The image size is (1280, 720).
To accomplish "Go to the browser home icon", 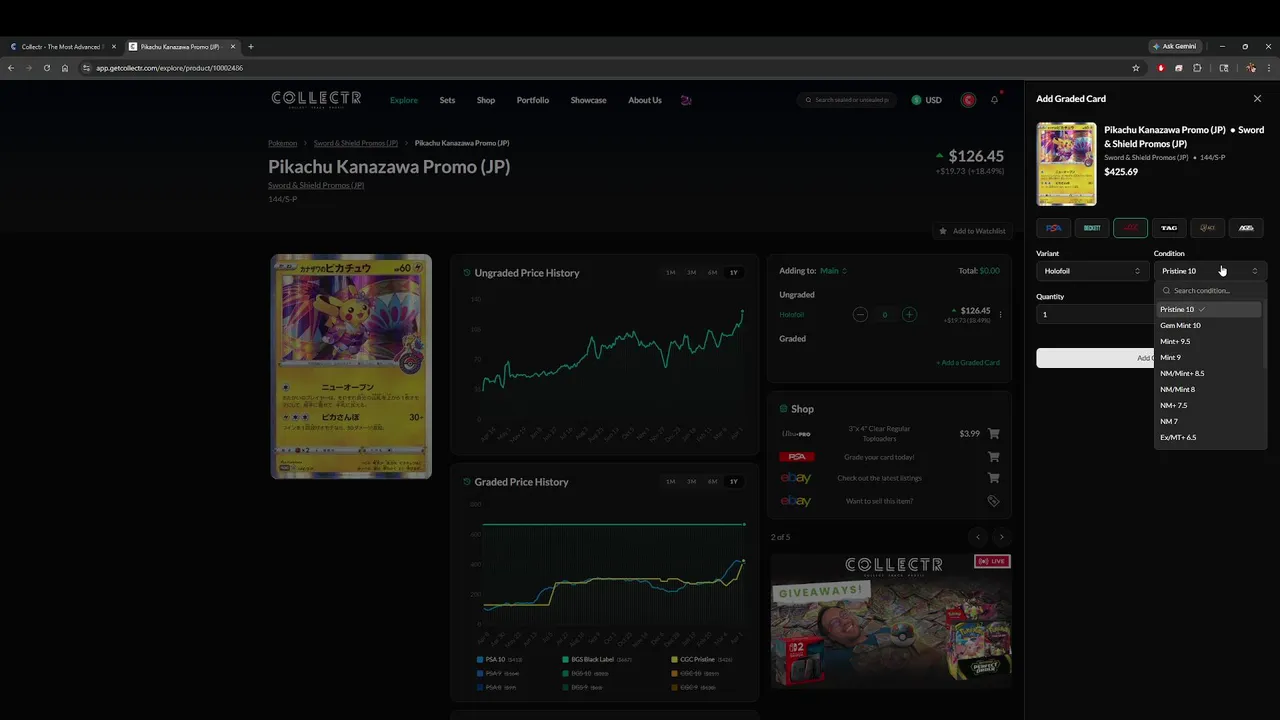I will coord(65,68).
